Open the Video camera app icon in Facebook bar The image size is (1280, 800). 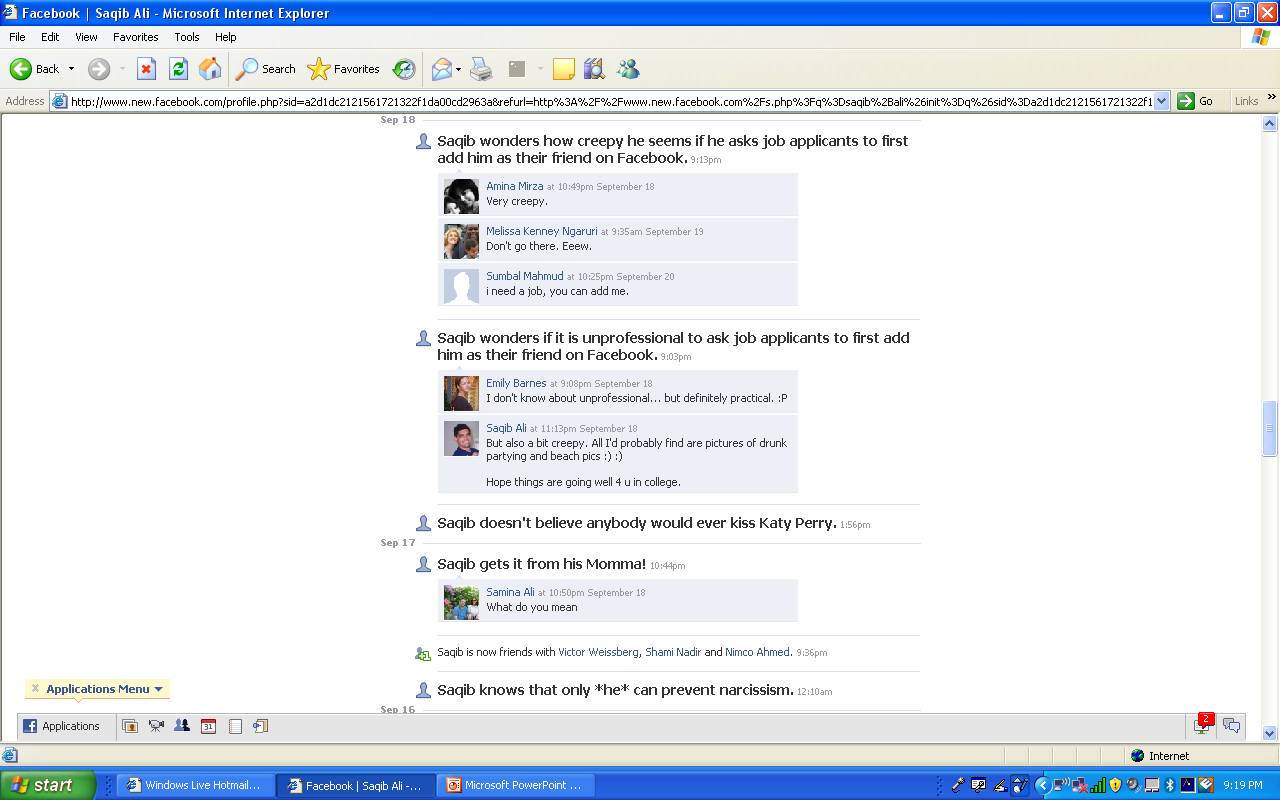coord(156,726)
